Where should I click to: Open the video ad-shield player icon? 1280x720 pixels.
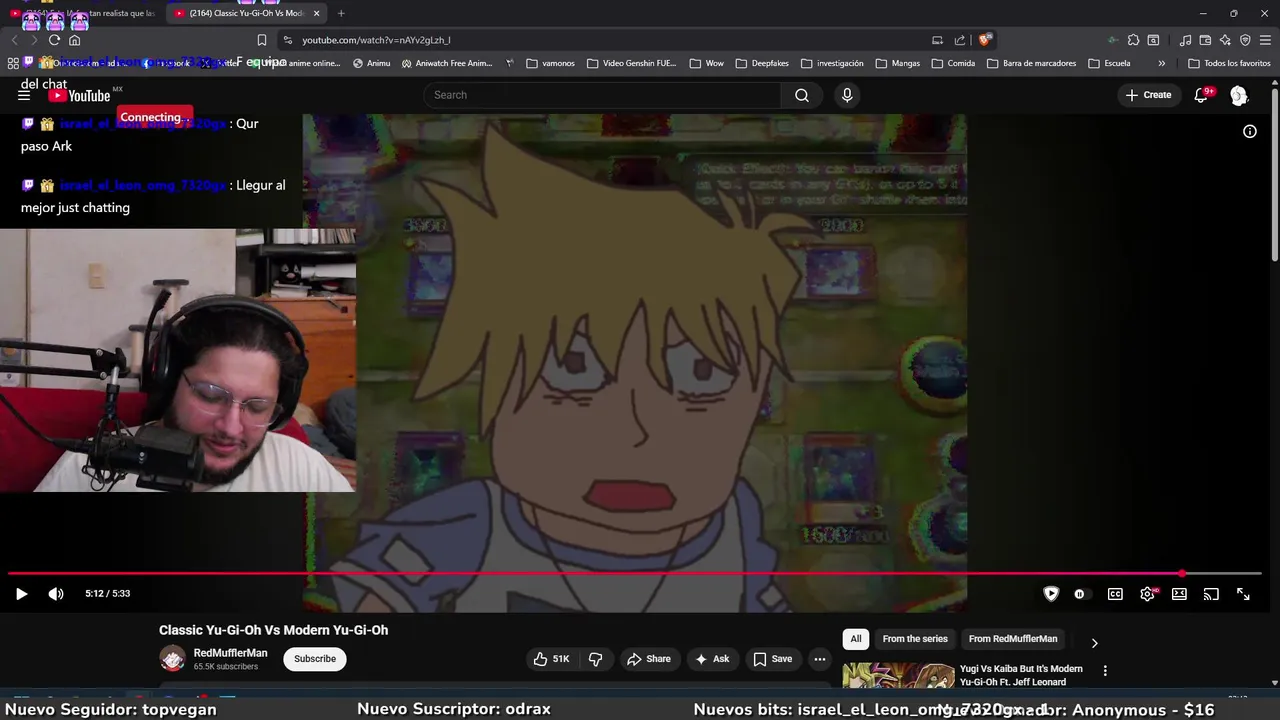tap(1051, 594)
